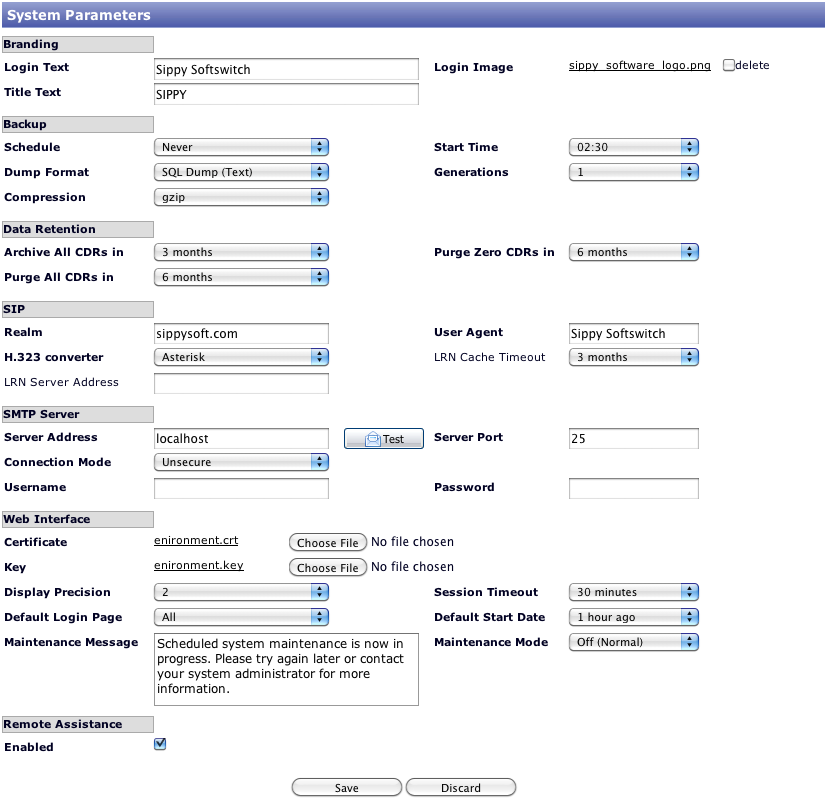This screenshot has width=825, height=802.
Task: Click into the Login Text field
Action: 286,69
